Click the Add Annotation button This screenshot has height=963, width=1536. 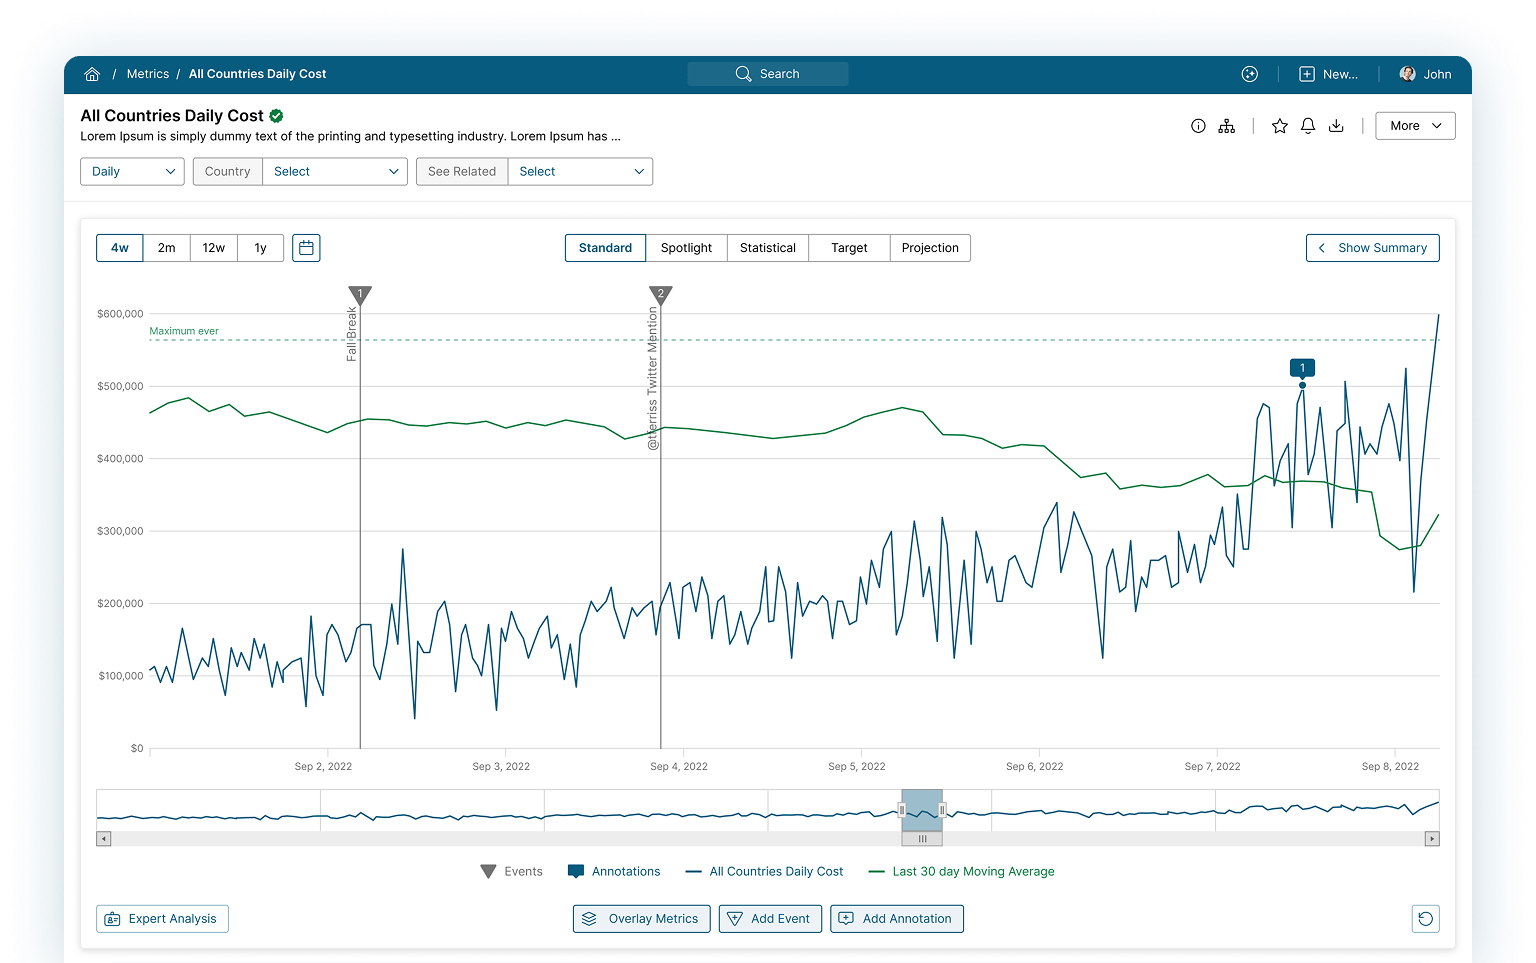click(897, 918)
